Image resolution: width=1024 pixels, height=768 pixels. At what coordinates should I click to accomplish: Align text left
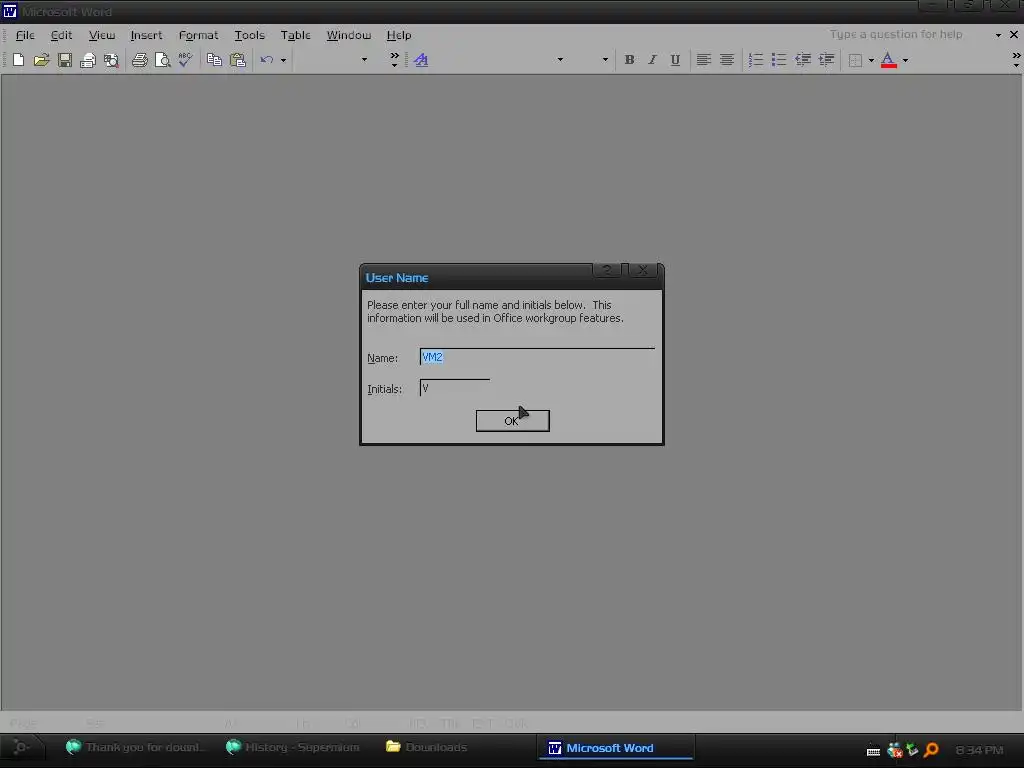pos(703,60)
